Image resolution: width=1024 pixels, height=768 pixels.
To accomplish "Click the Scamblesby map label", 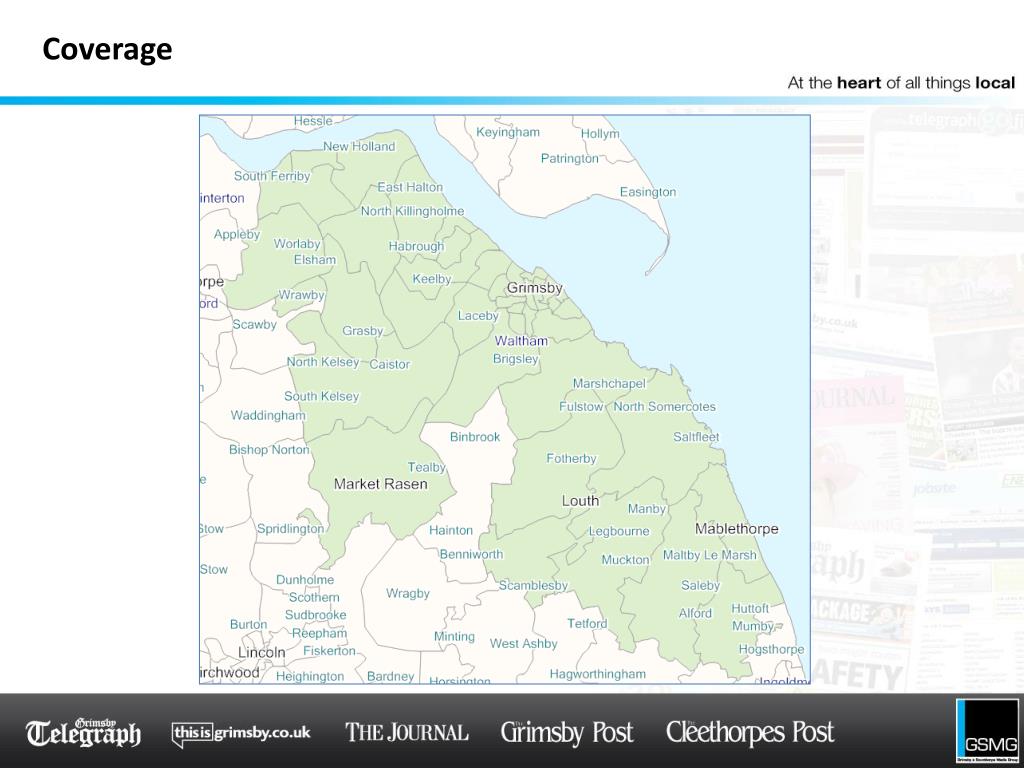I will pyautogui.click(x=534, y=586).
